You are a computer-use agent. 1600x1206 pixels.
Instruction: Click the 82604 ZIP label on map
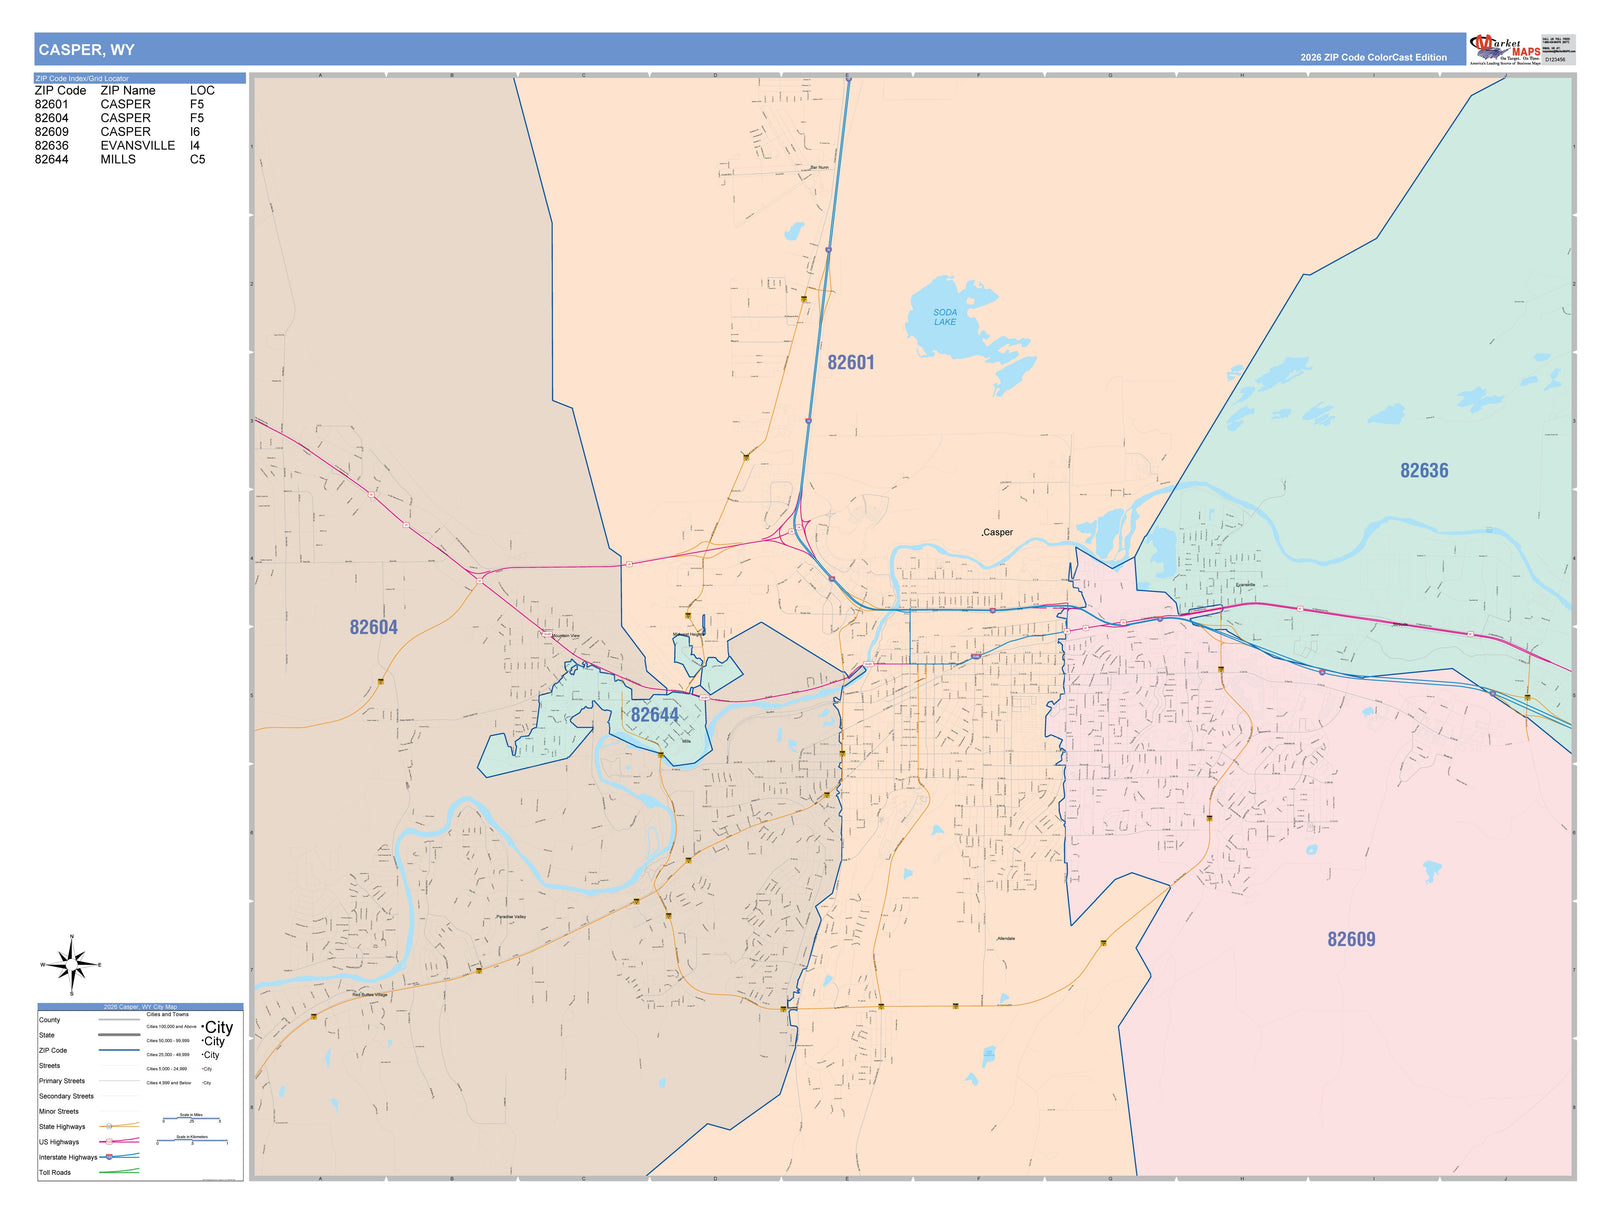[x=373, y=627]
